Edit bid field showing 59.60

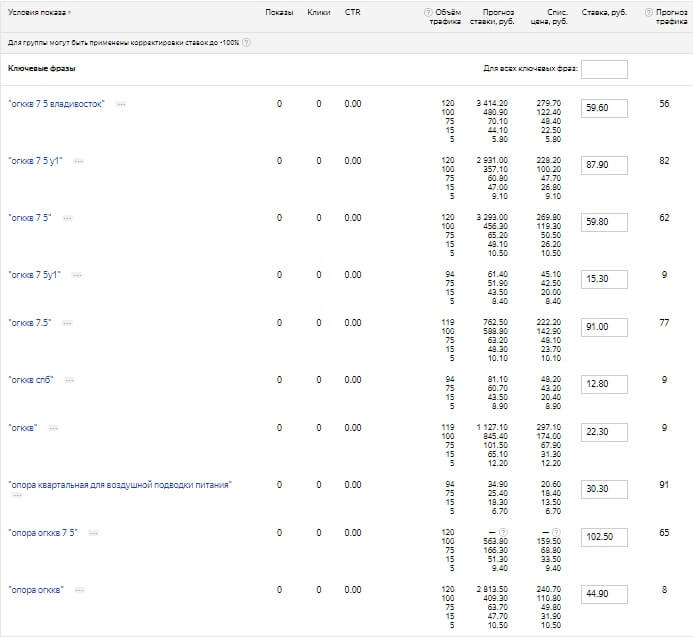click(x=604, y=108)
